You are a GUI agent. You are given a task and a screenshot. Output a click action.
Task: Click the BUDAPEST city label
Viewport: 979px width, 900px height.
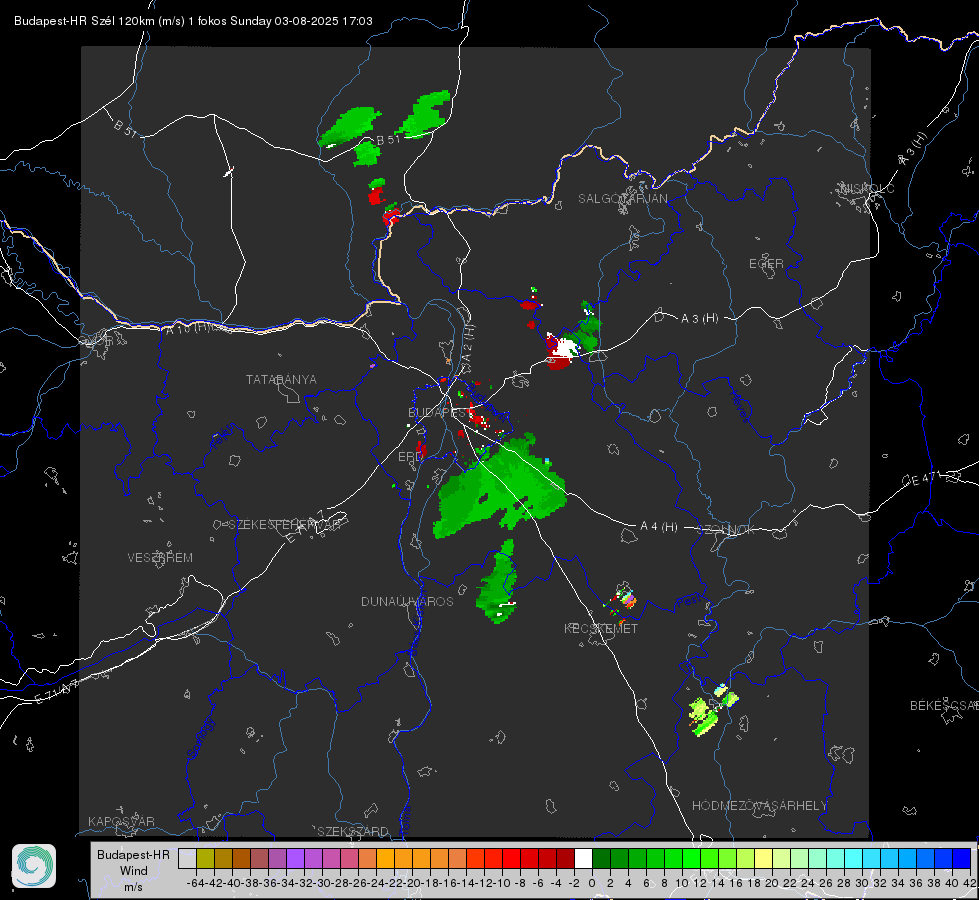click(x=438, y=412)
